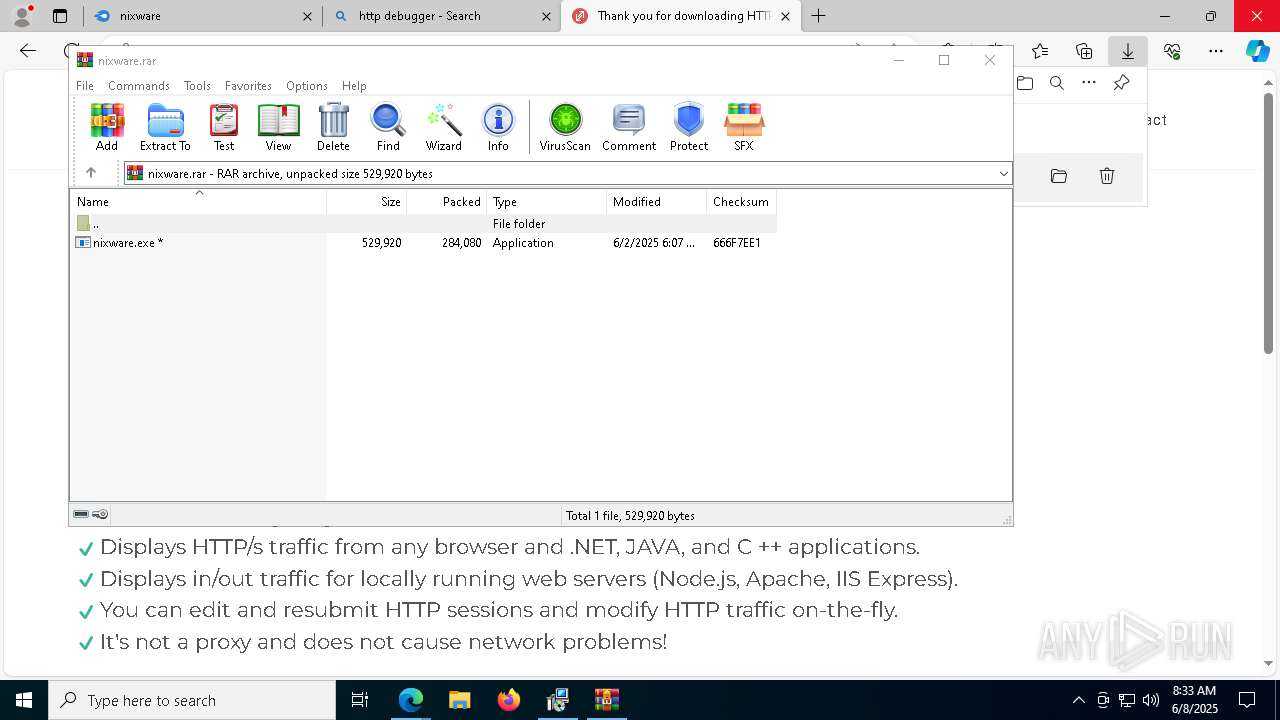The width and height of the screenshot is (1280, 720).
Task: Open the Find files tool
Action: [x=388, y=127]
